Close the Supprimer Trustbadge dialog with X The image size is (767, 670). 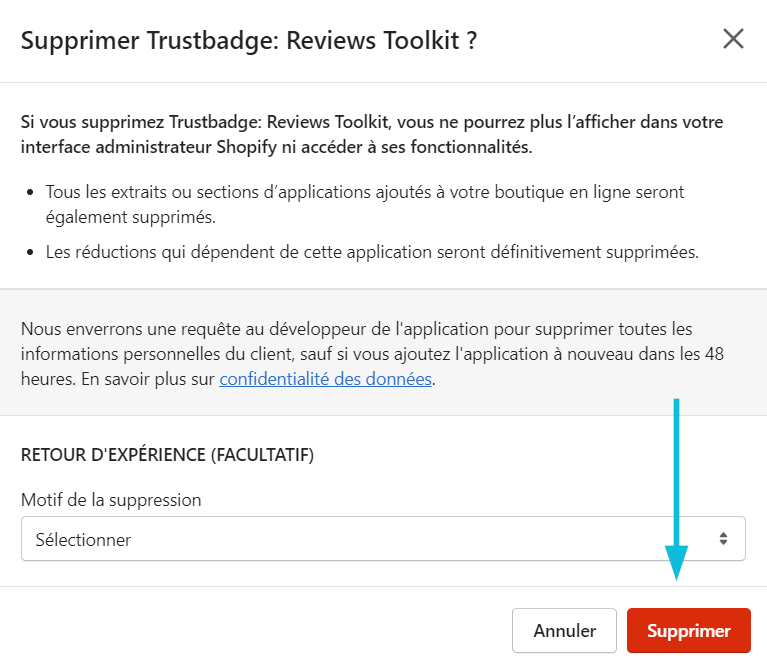click(733, 39)
